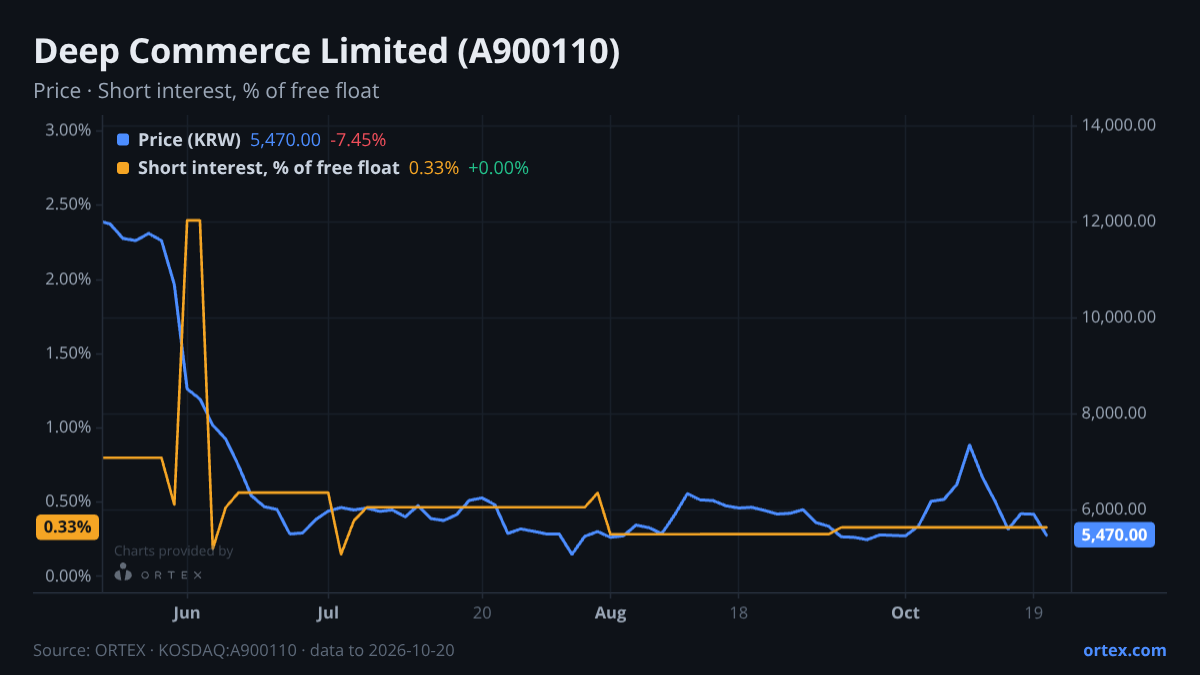Image resolution: width=1200 pixels, height=675 pixels.
Task: Click the 1.00% left axis label
Action: tap(68, 427)
